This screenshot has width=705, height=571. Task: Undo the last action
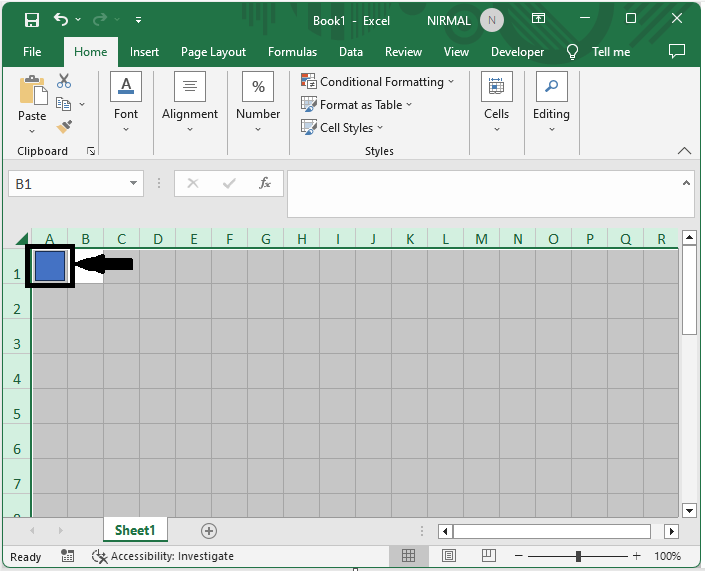[x=61, y=19]
